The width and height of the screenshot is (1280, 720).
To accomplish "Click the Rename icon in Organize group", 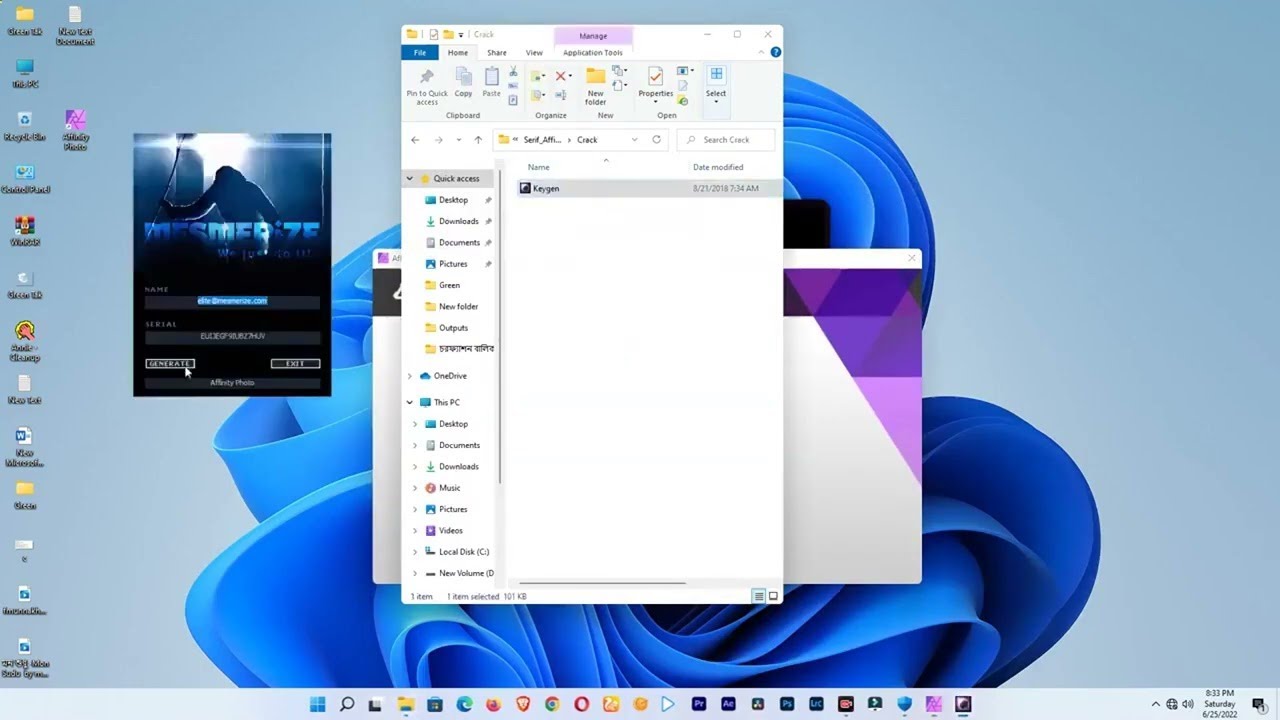I will 562,96.
